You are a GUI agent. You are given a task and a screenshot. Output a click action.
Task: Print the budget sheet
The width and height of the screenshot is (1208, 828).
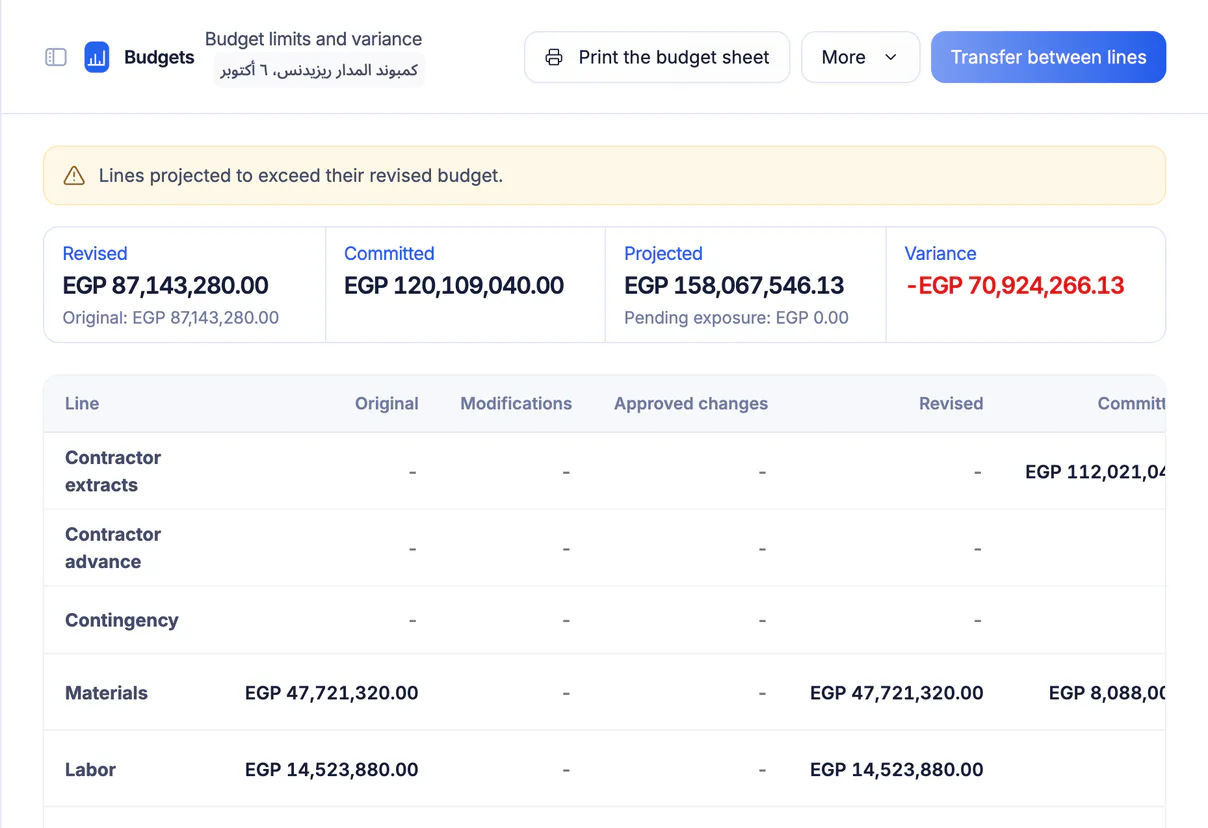click(657, 57)
